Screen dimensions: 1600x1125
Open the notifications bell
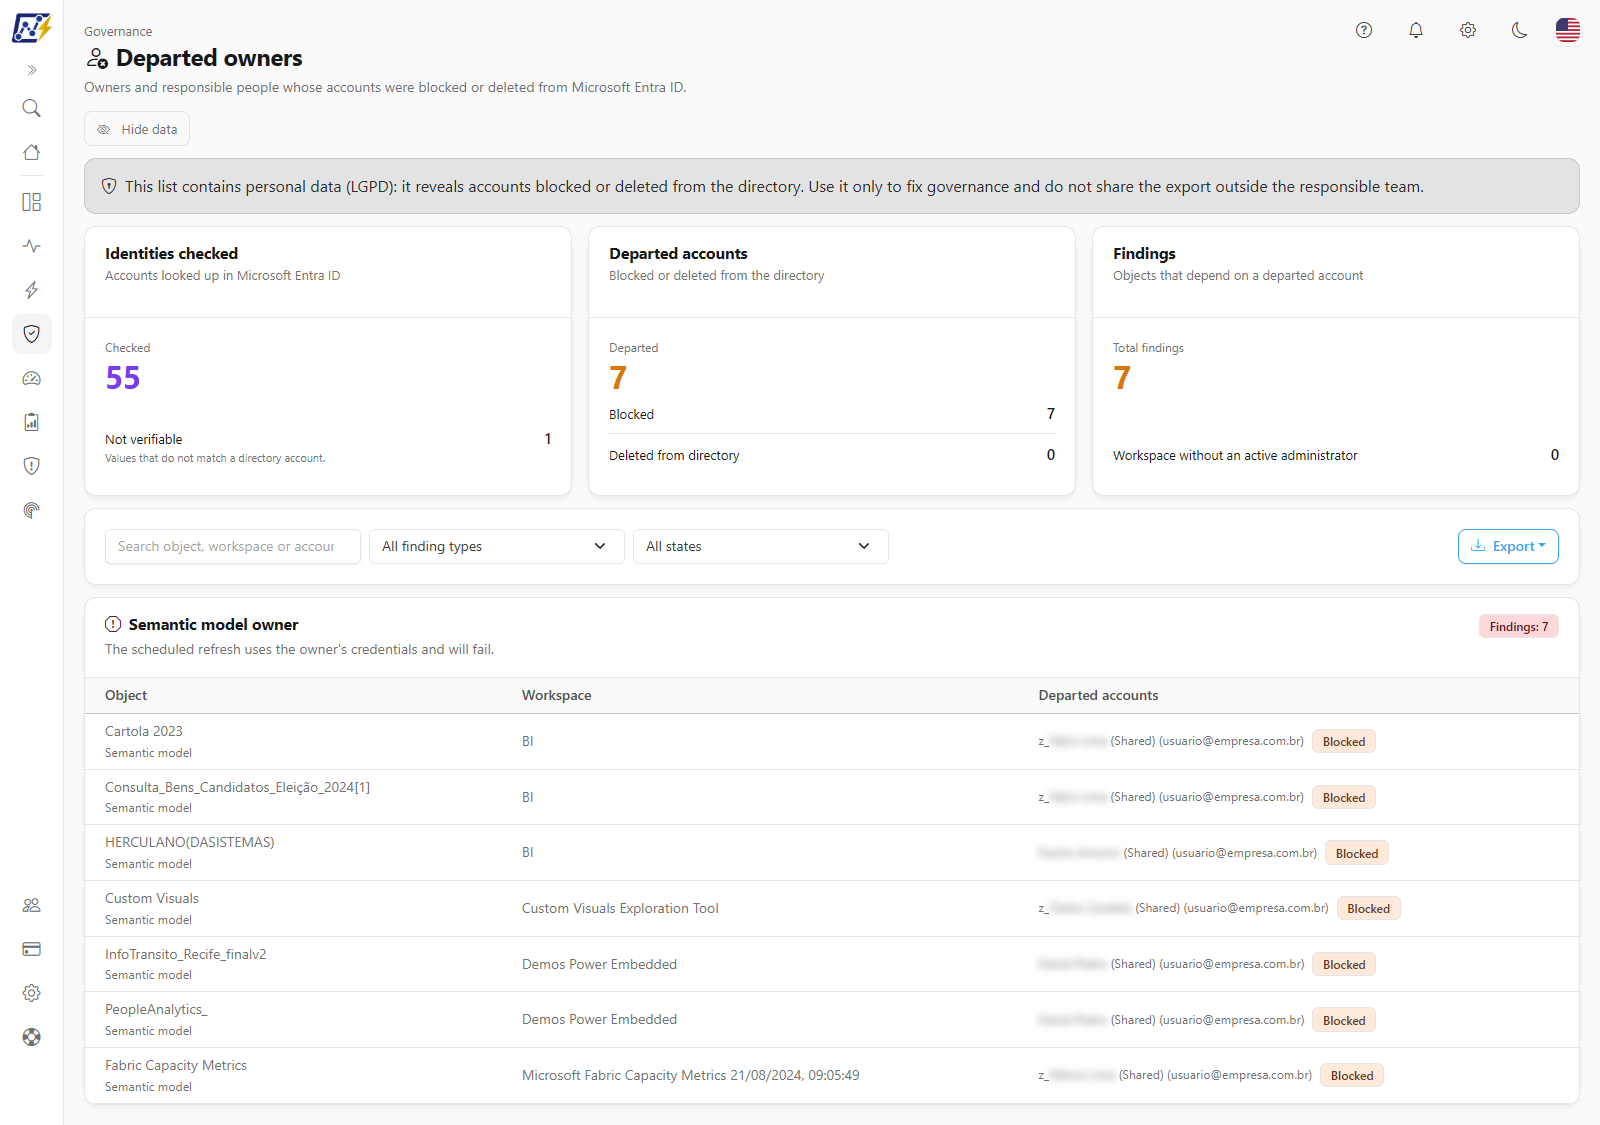point(1416,30)
